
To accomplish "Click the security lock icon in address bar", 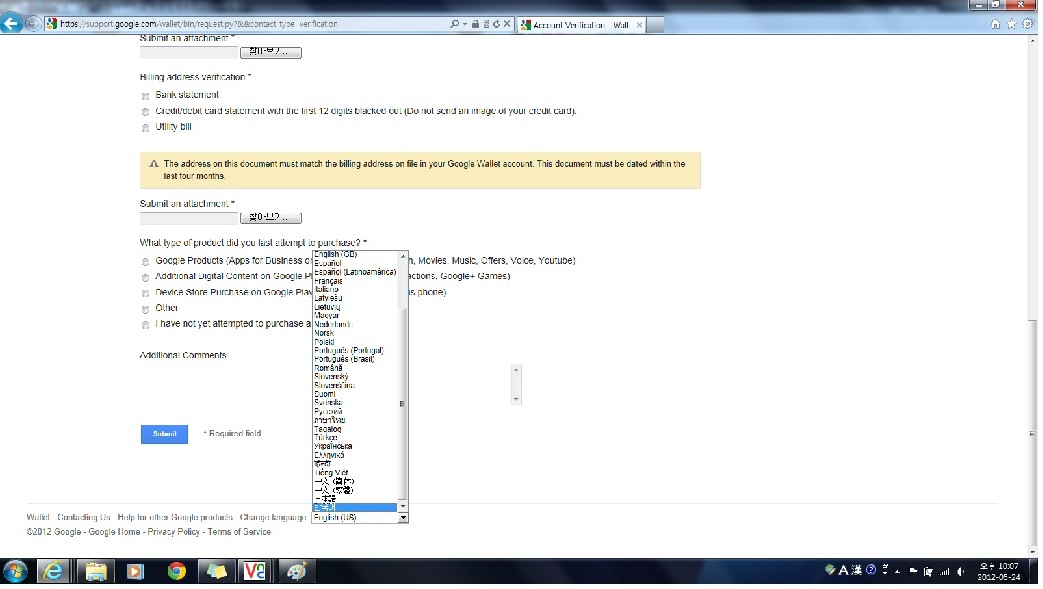I will (x=475, y=24).
